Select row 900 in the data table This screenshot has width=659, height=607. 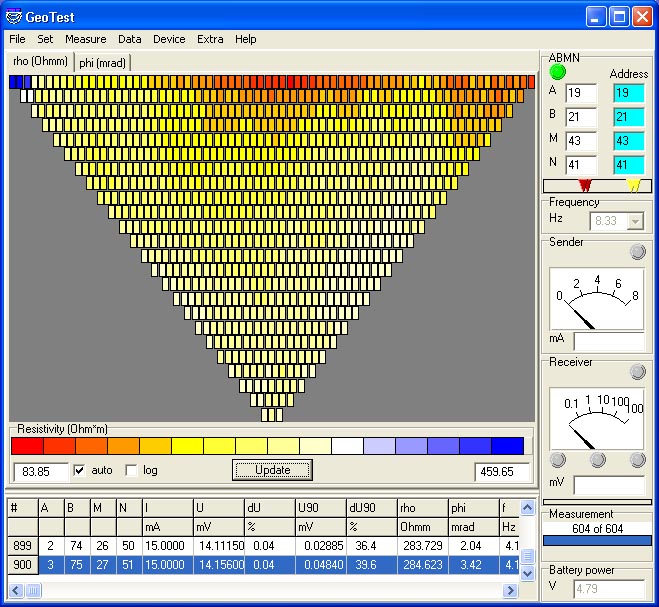264,565
